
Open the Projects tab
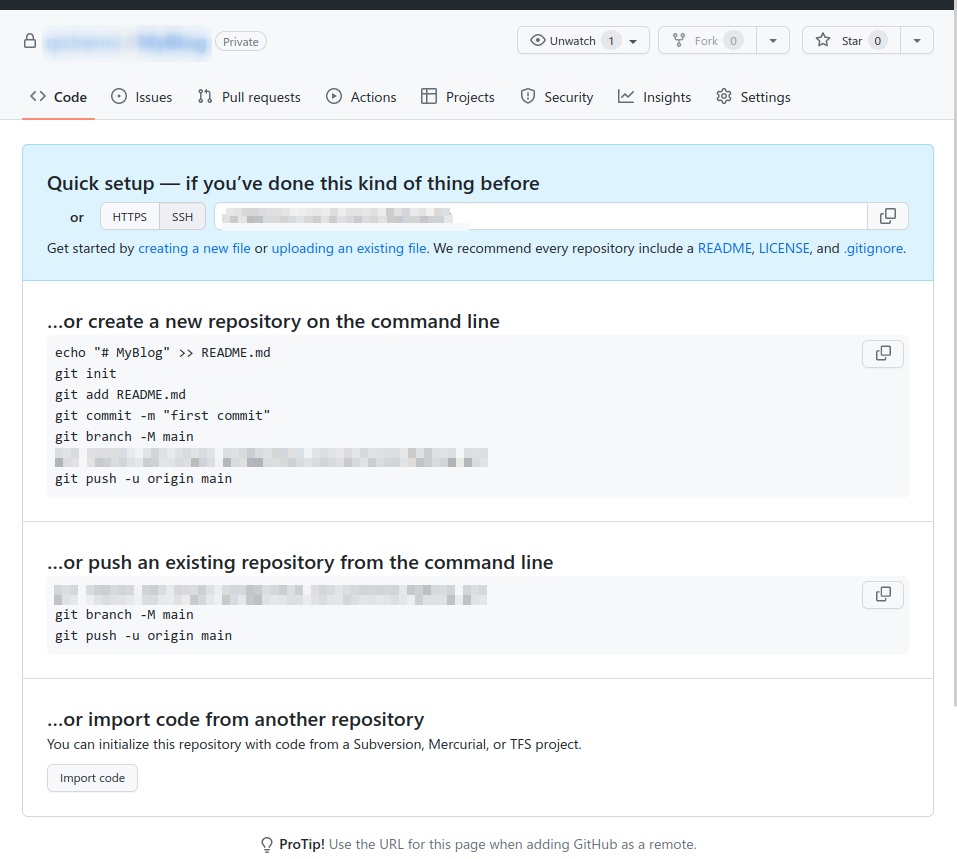pyautogui.click(x=458, y=97)
